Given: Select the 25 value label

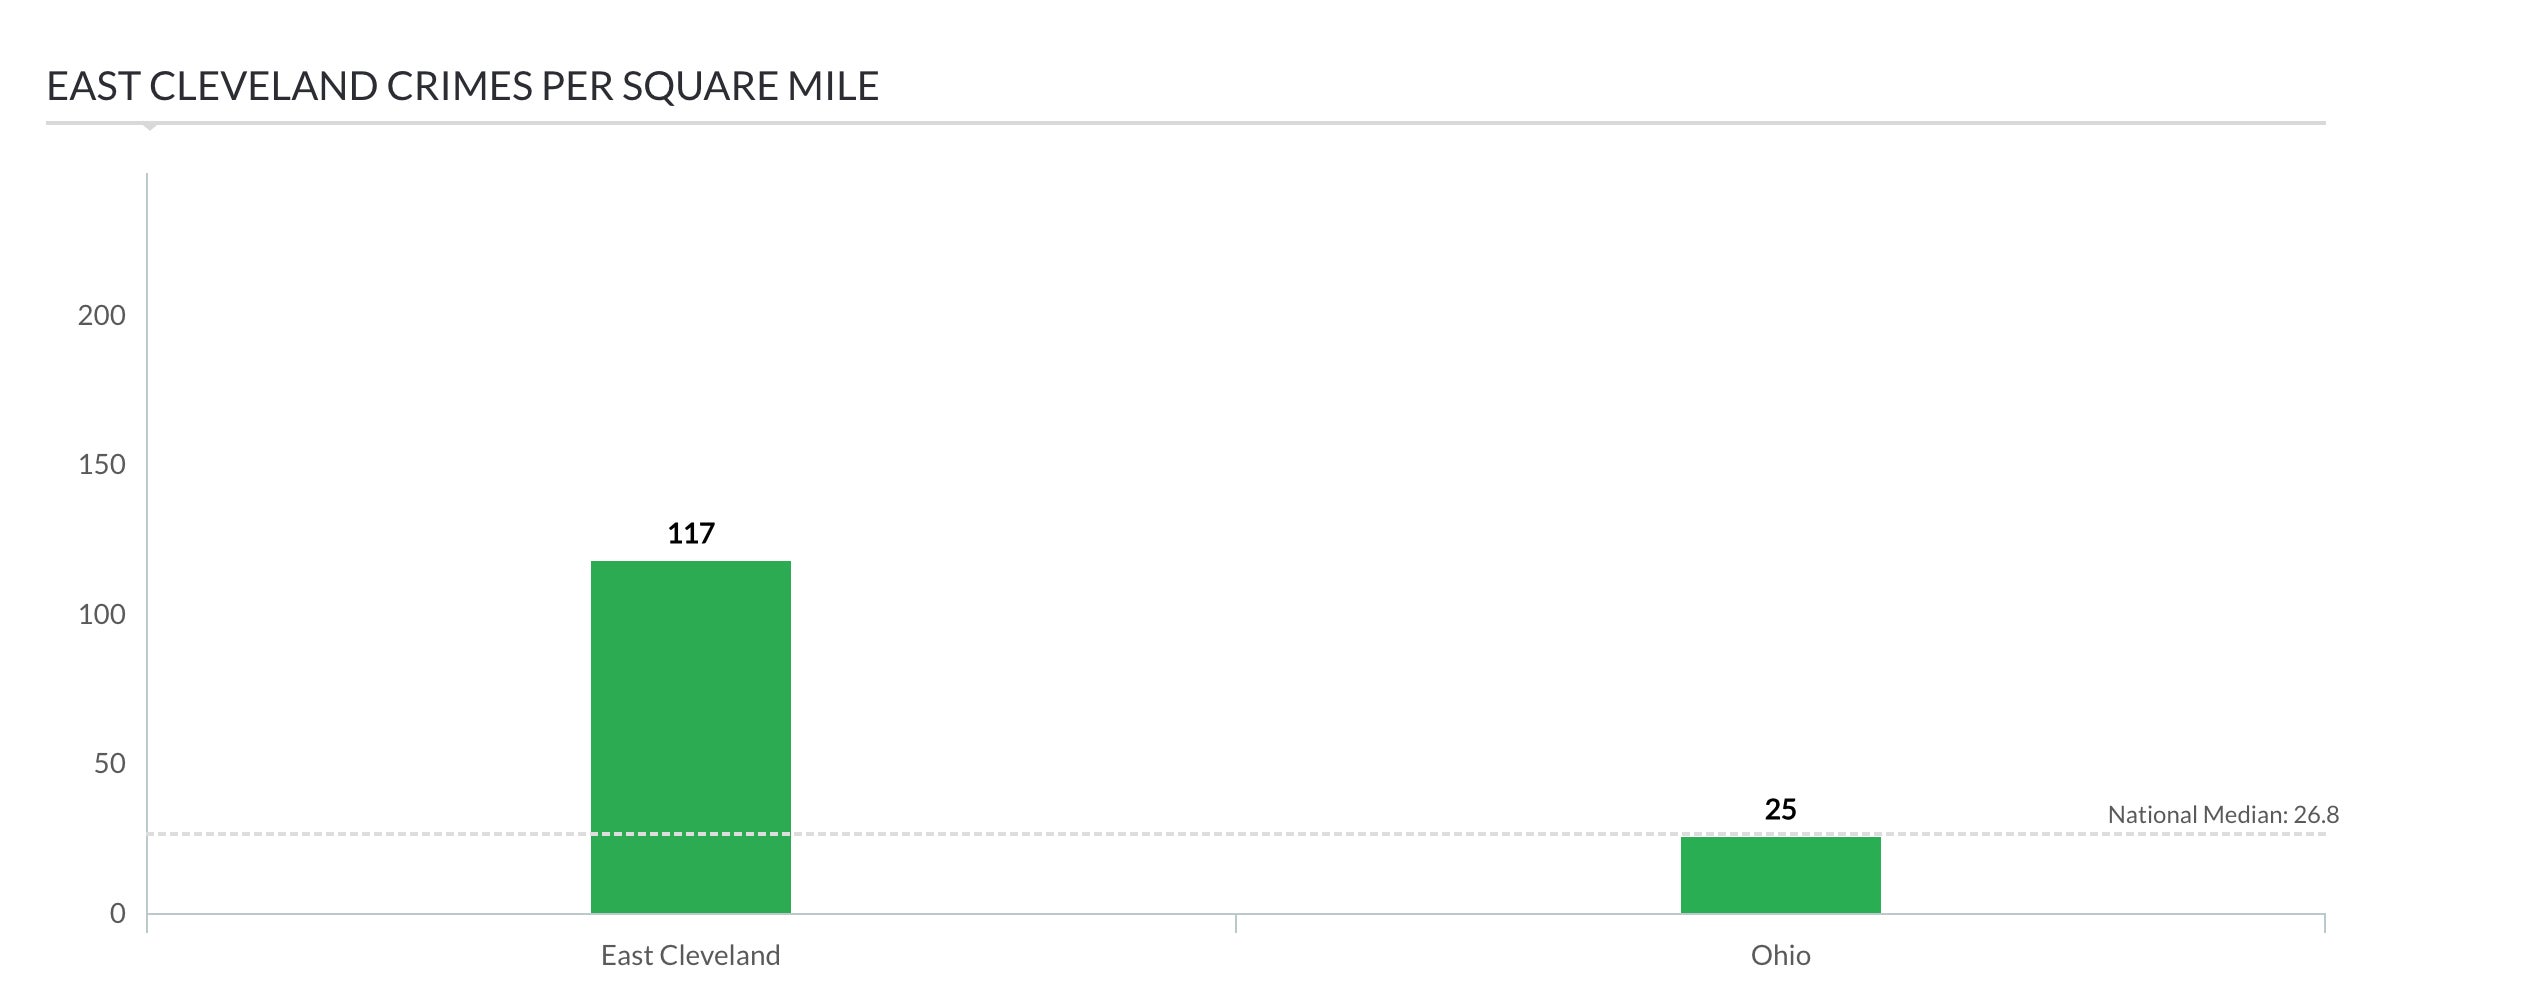Looking at the screenshot, I should [1780, 810].
